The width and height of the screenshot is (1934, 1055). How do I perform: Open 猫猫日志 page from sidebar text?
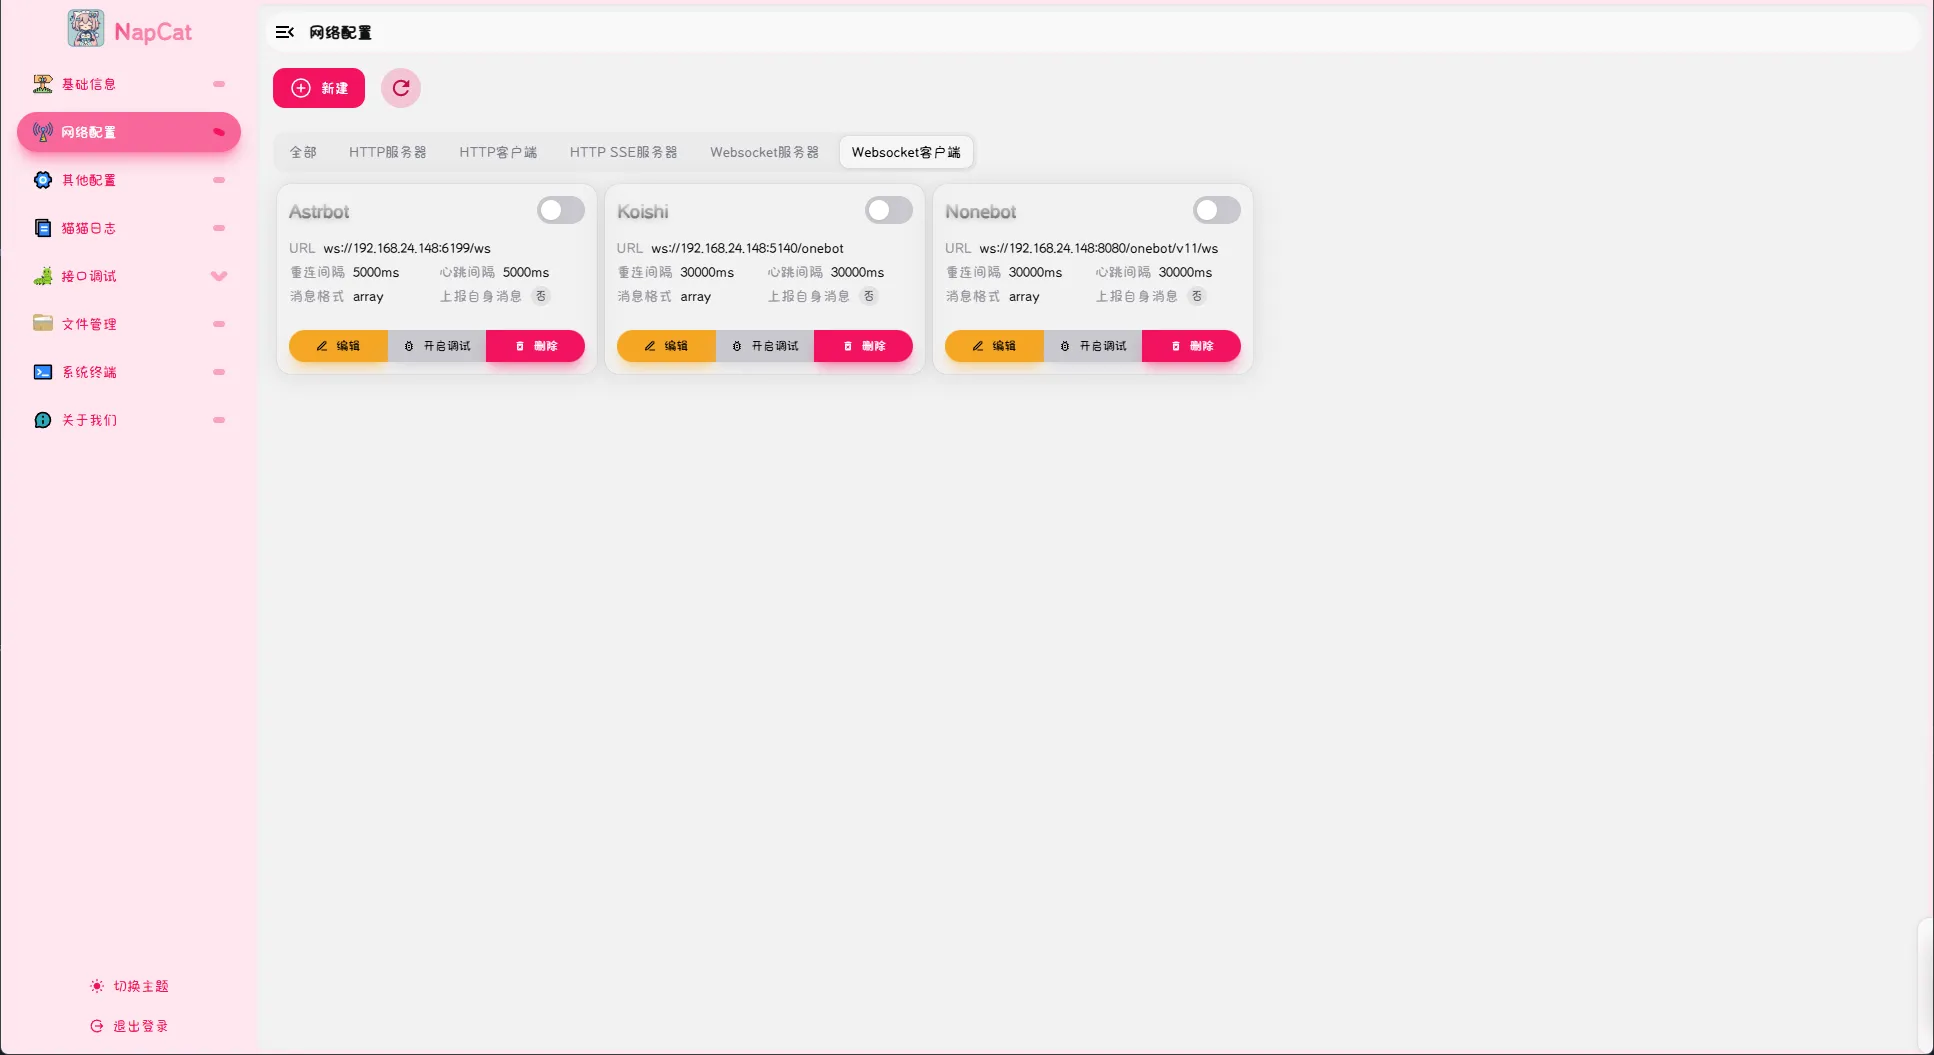pos(89,228)
